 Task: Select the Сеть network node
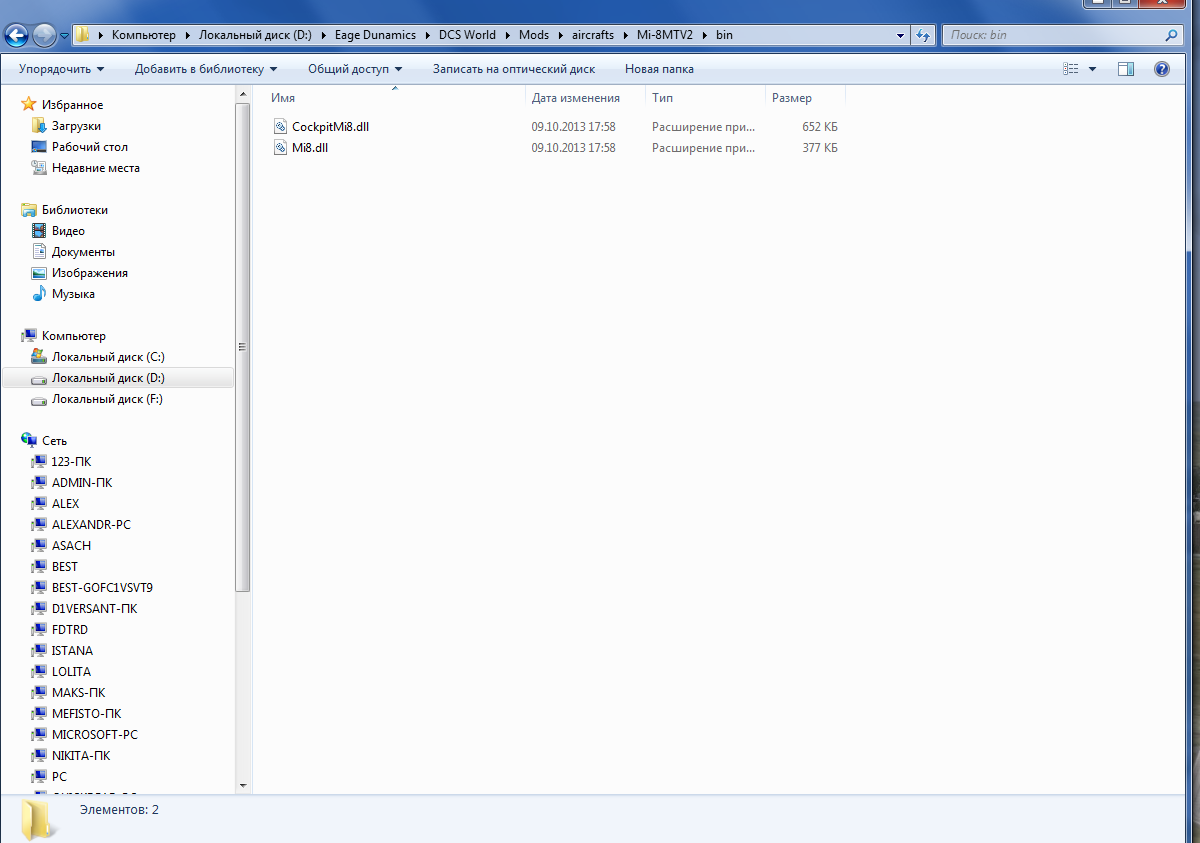(54, 441)
